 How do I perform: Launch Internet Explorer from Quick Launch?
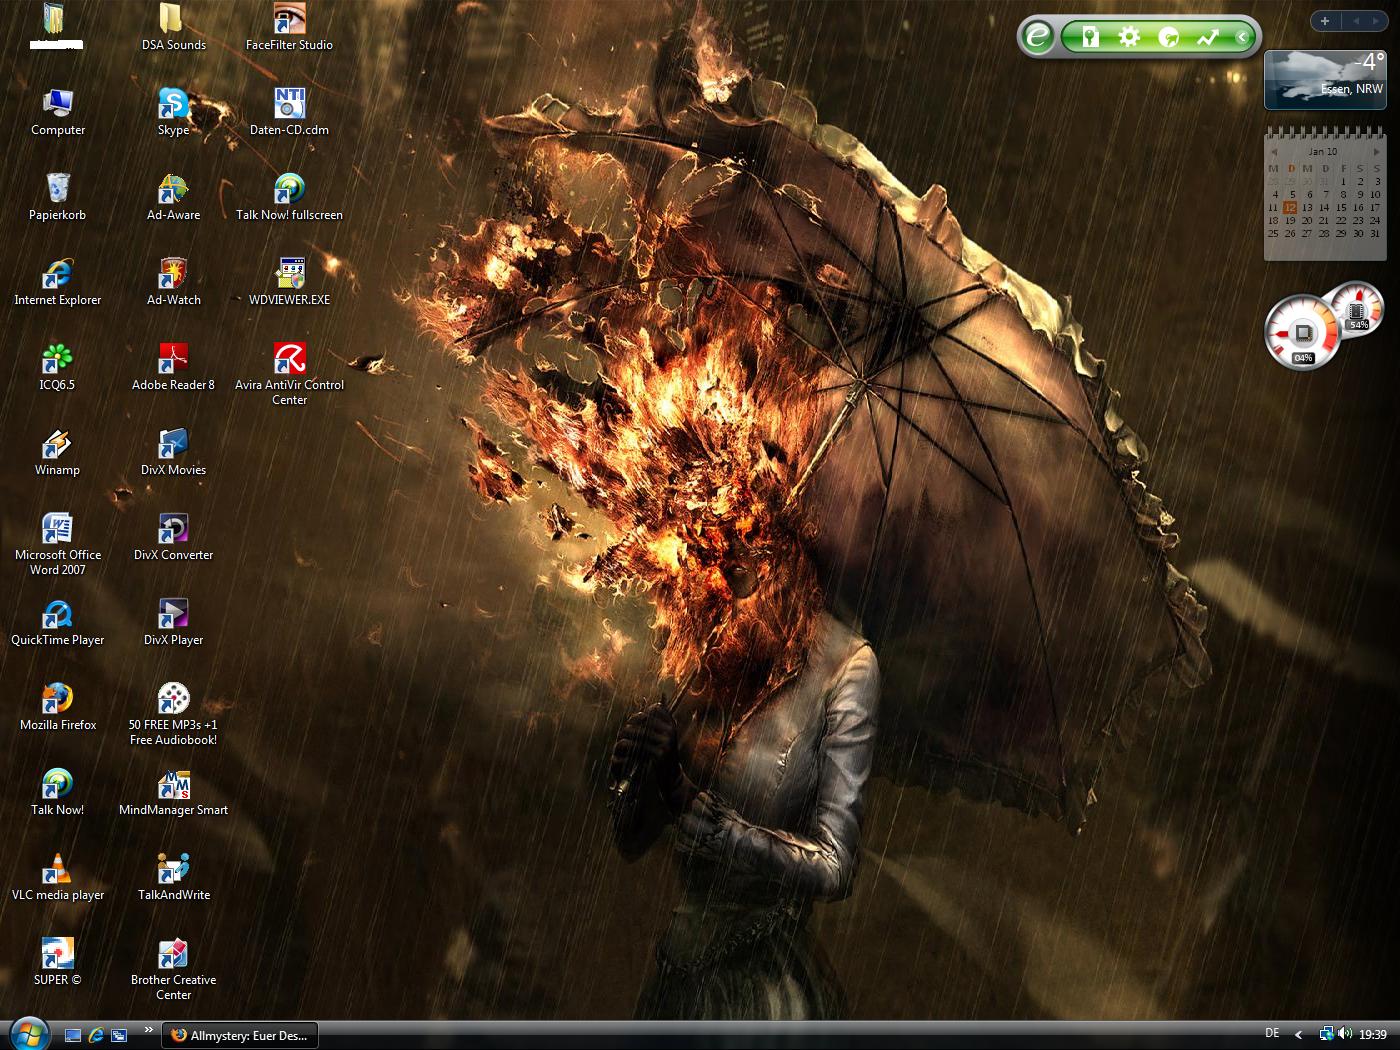click(x=96, y=1035)
